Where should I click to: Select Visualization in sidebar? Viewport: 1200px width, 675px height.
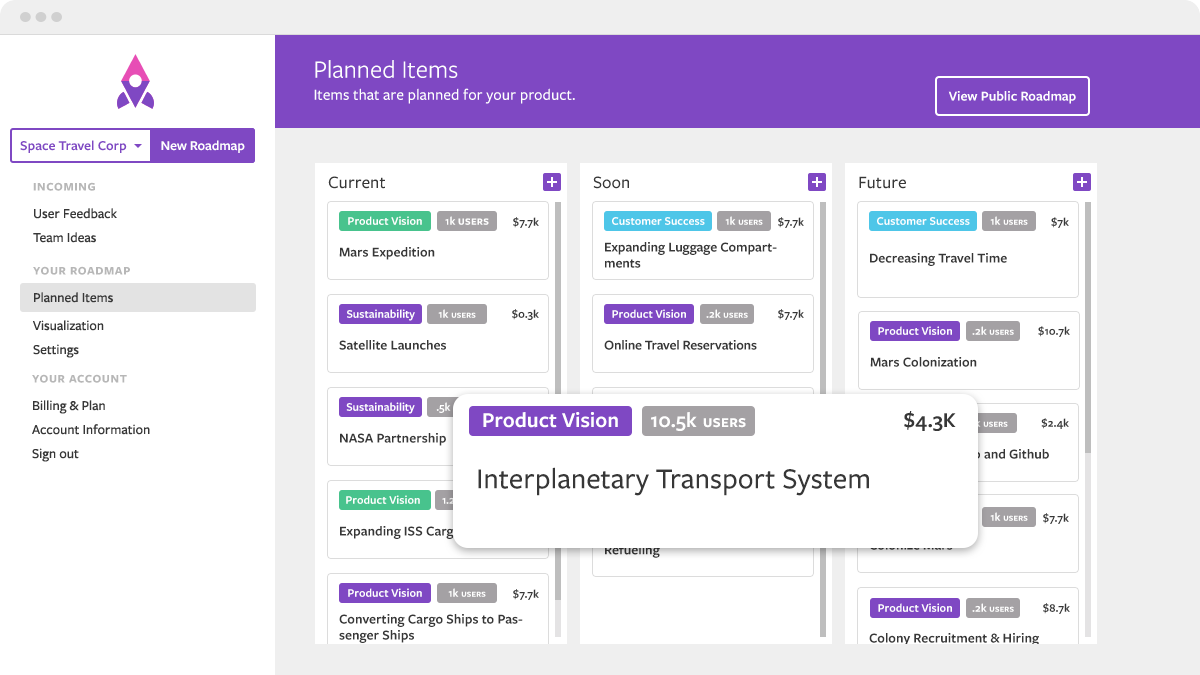click(x=68, y=326)
